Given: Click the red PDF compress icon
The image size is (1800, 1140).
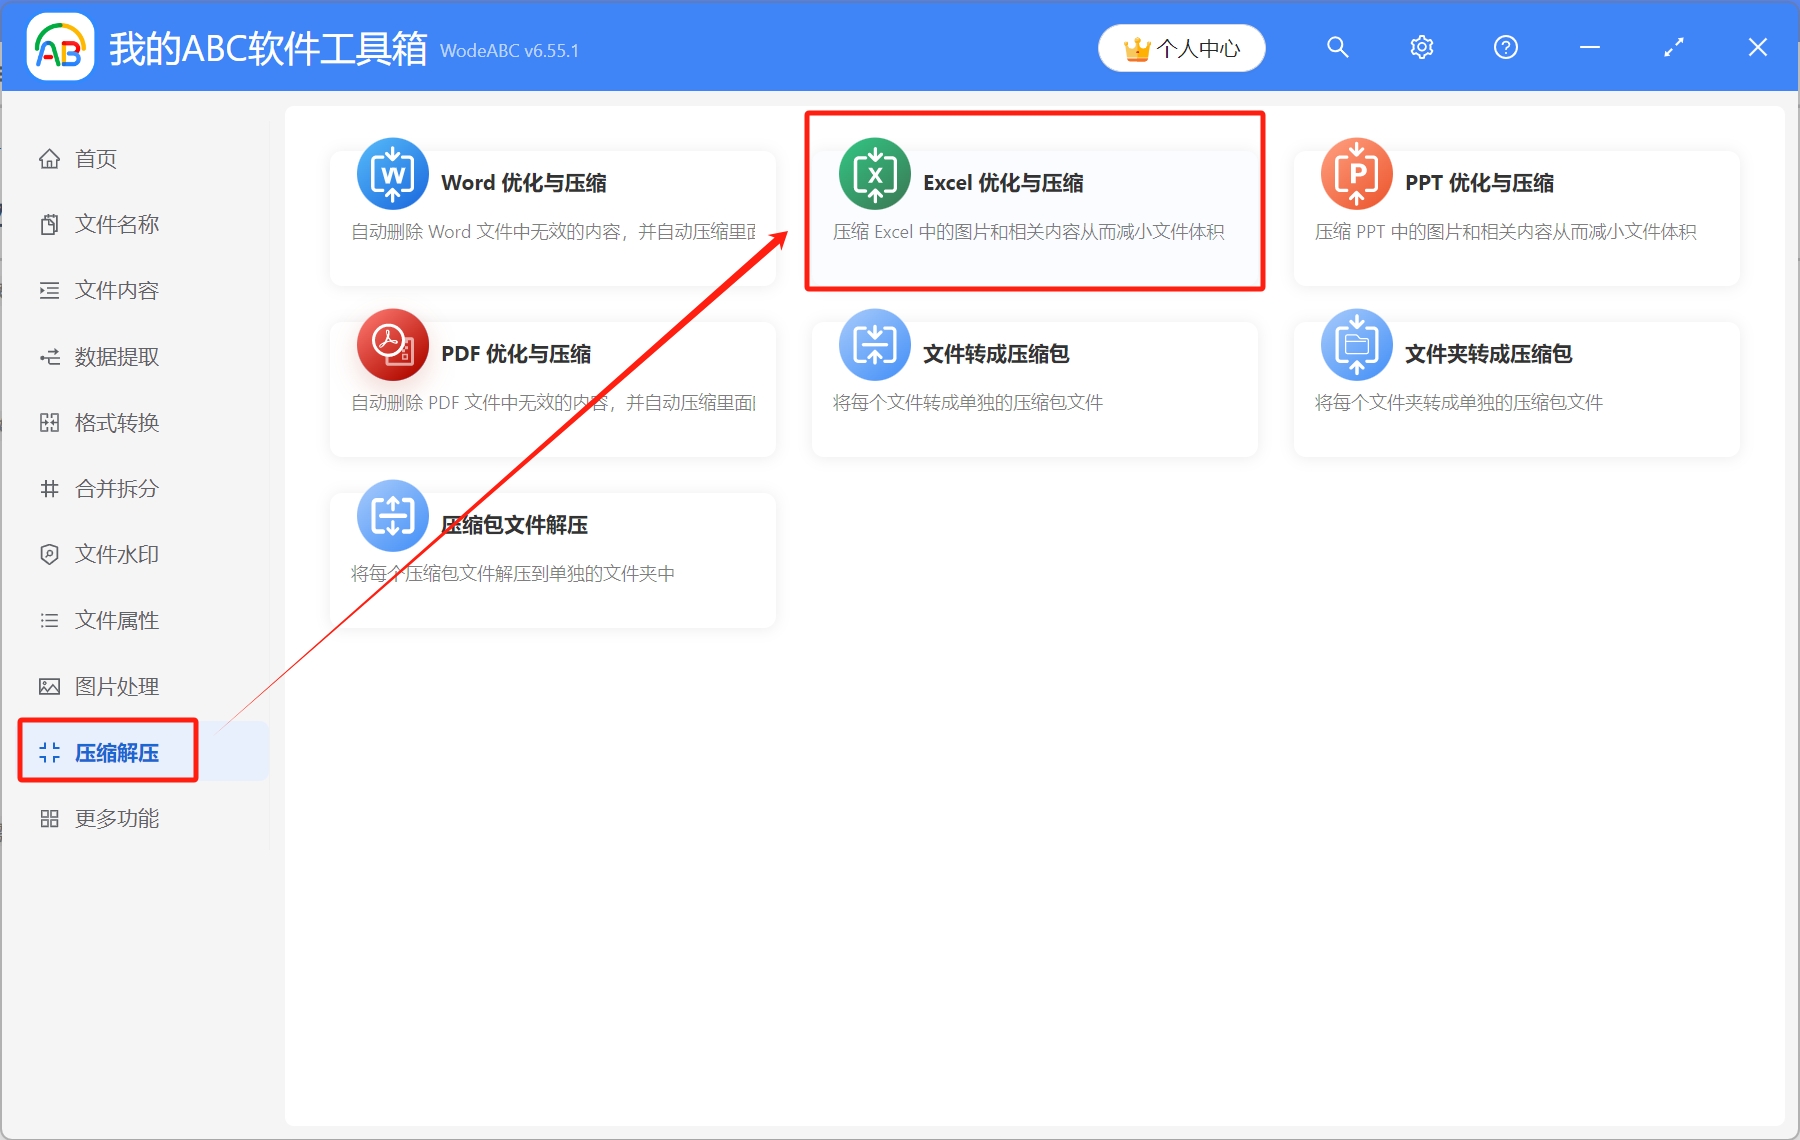Looking at the screenshot, I should [x=393, y=345].
